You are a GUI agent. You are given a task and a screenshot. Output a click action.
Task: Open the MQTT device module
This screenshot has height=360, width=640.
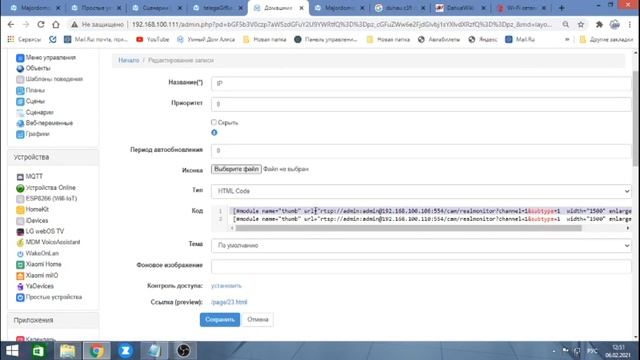coord(29,177)
